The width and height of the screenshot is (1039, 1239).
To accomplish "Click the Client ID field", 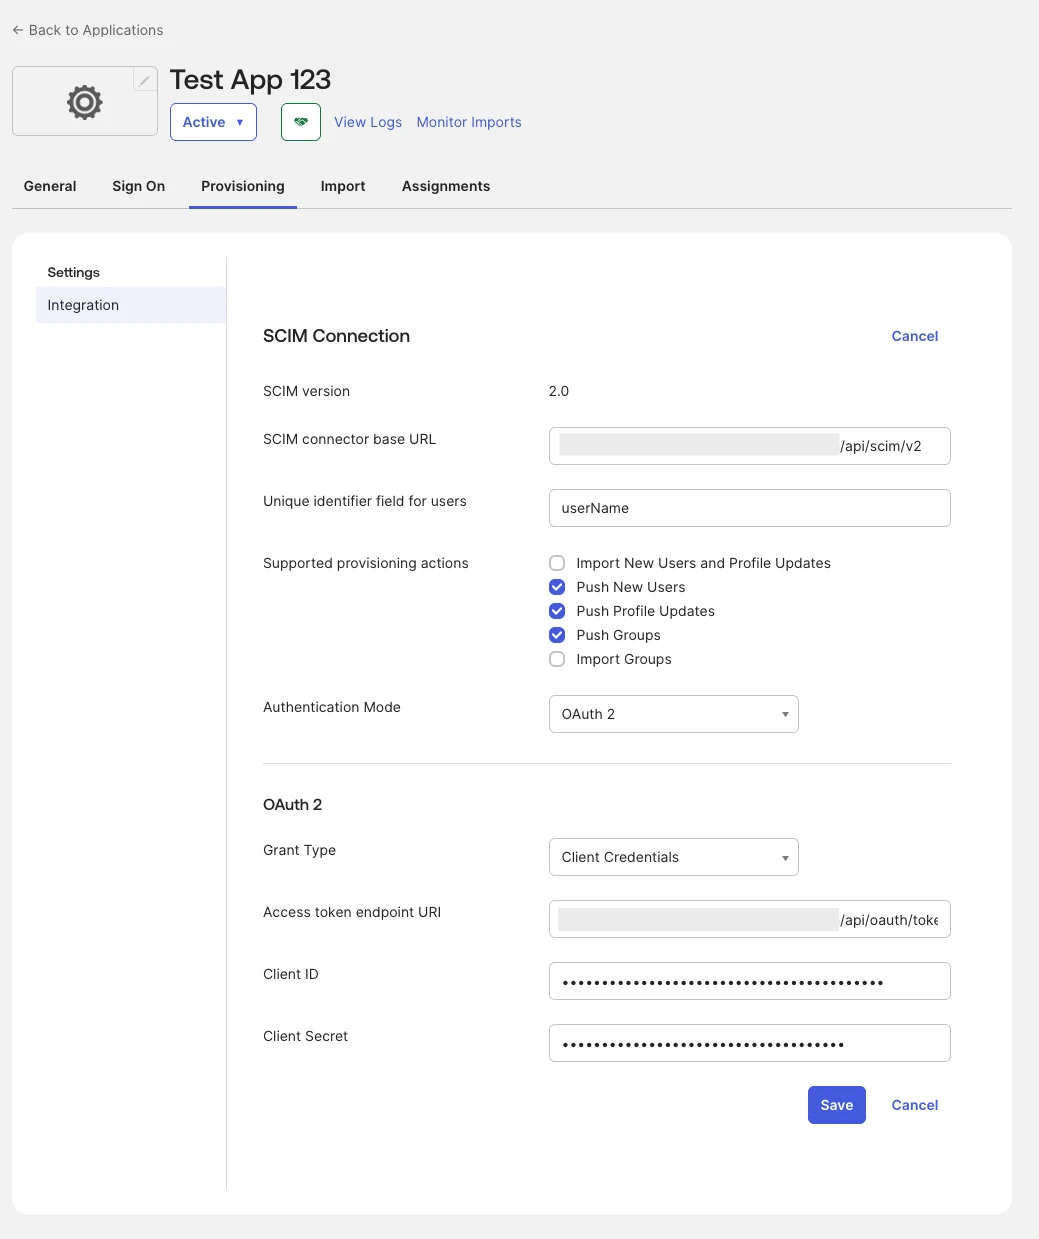I will point(750,981).
